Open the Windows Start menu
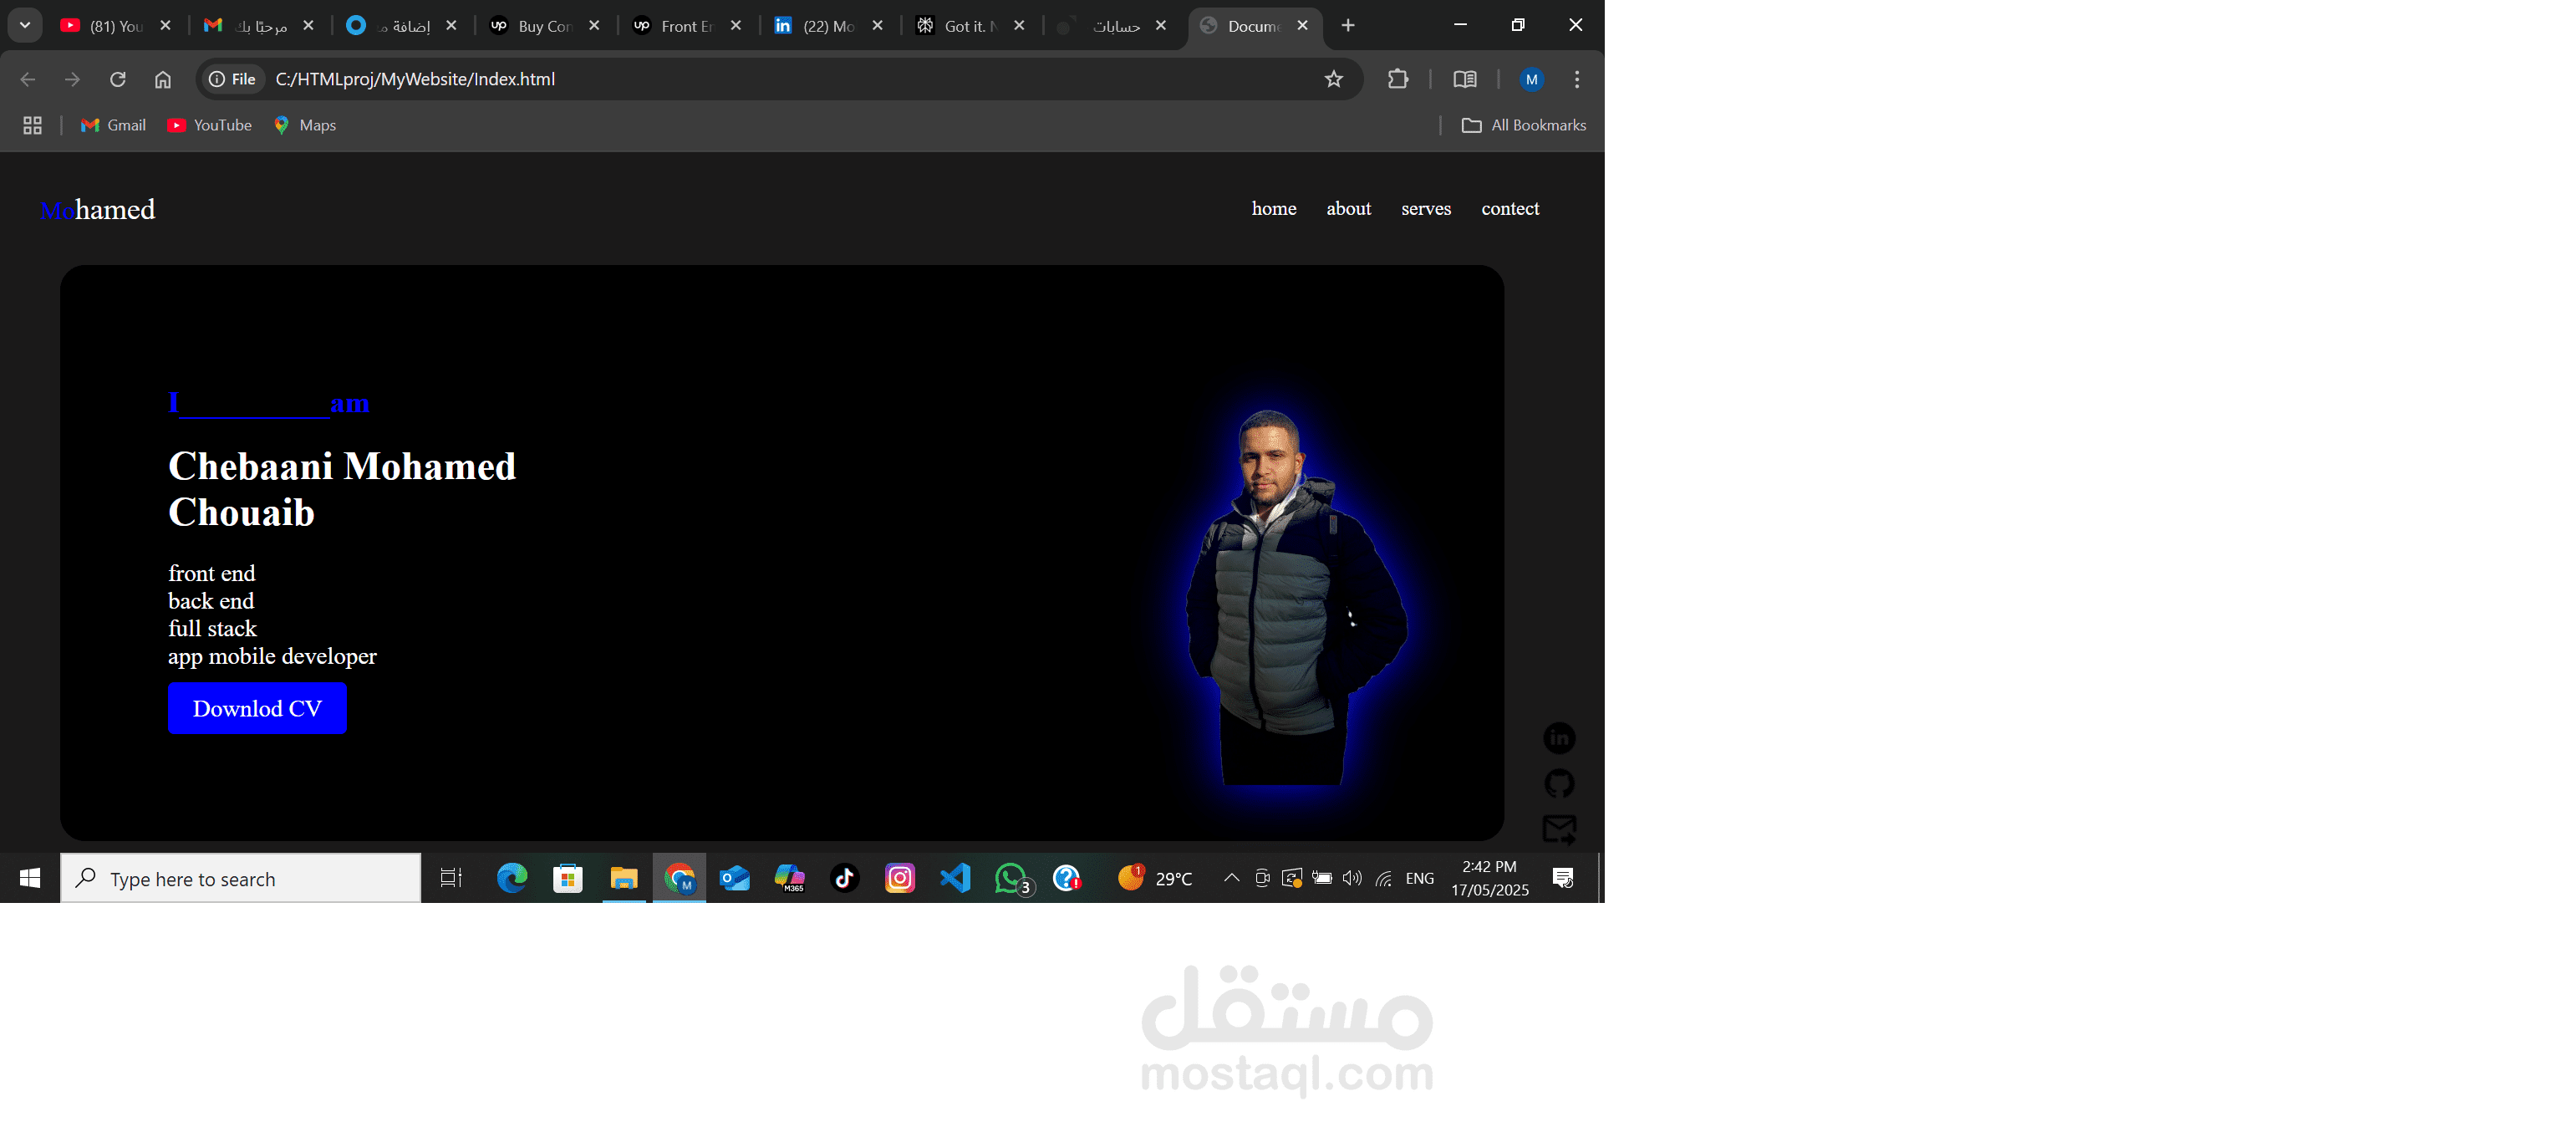 [30, 878]
